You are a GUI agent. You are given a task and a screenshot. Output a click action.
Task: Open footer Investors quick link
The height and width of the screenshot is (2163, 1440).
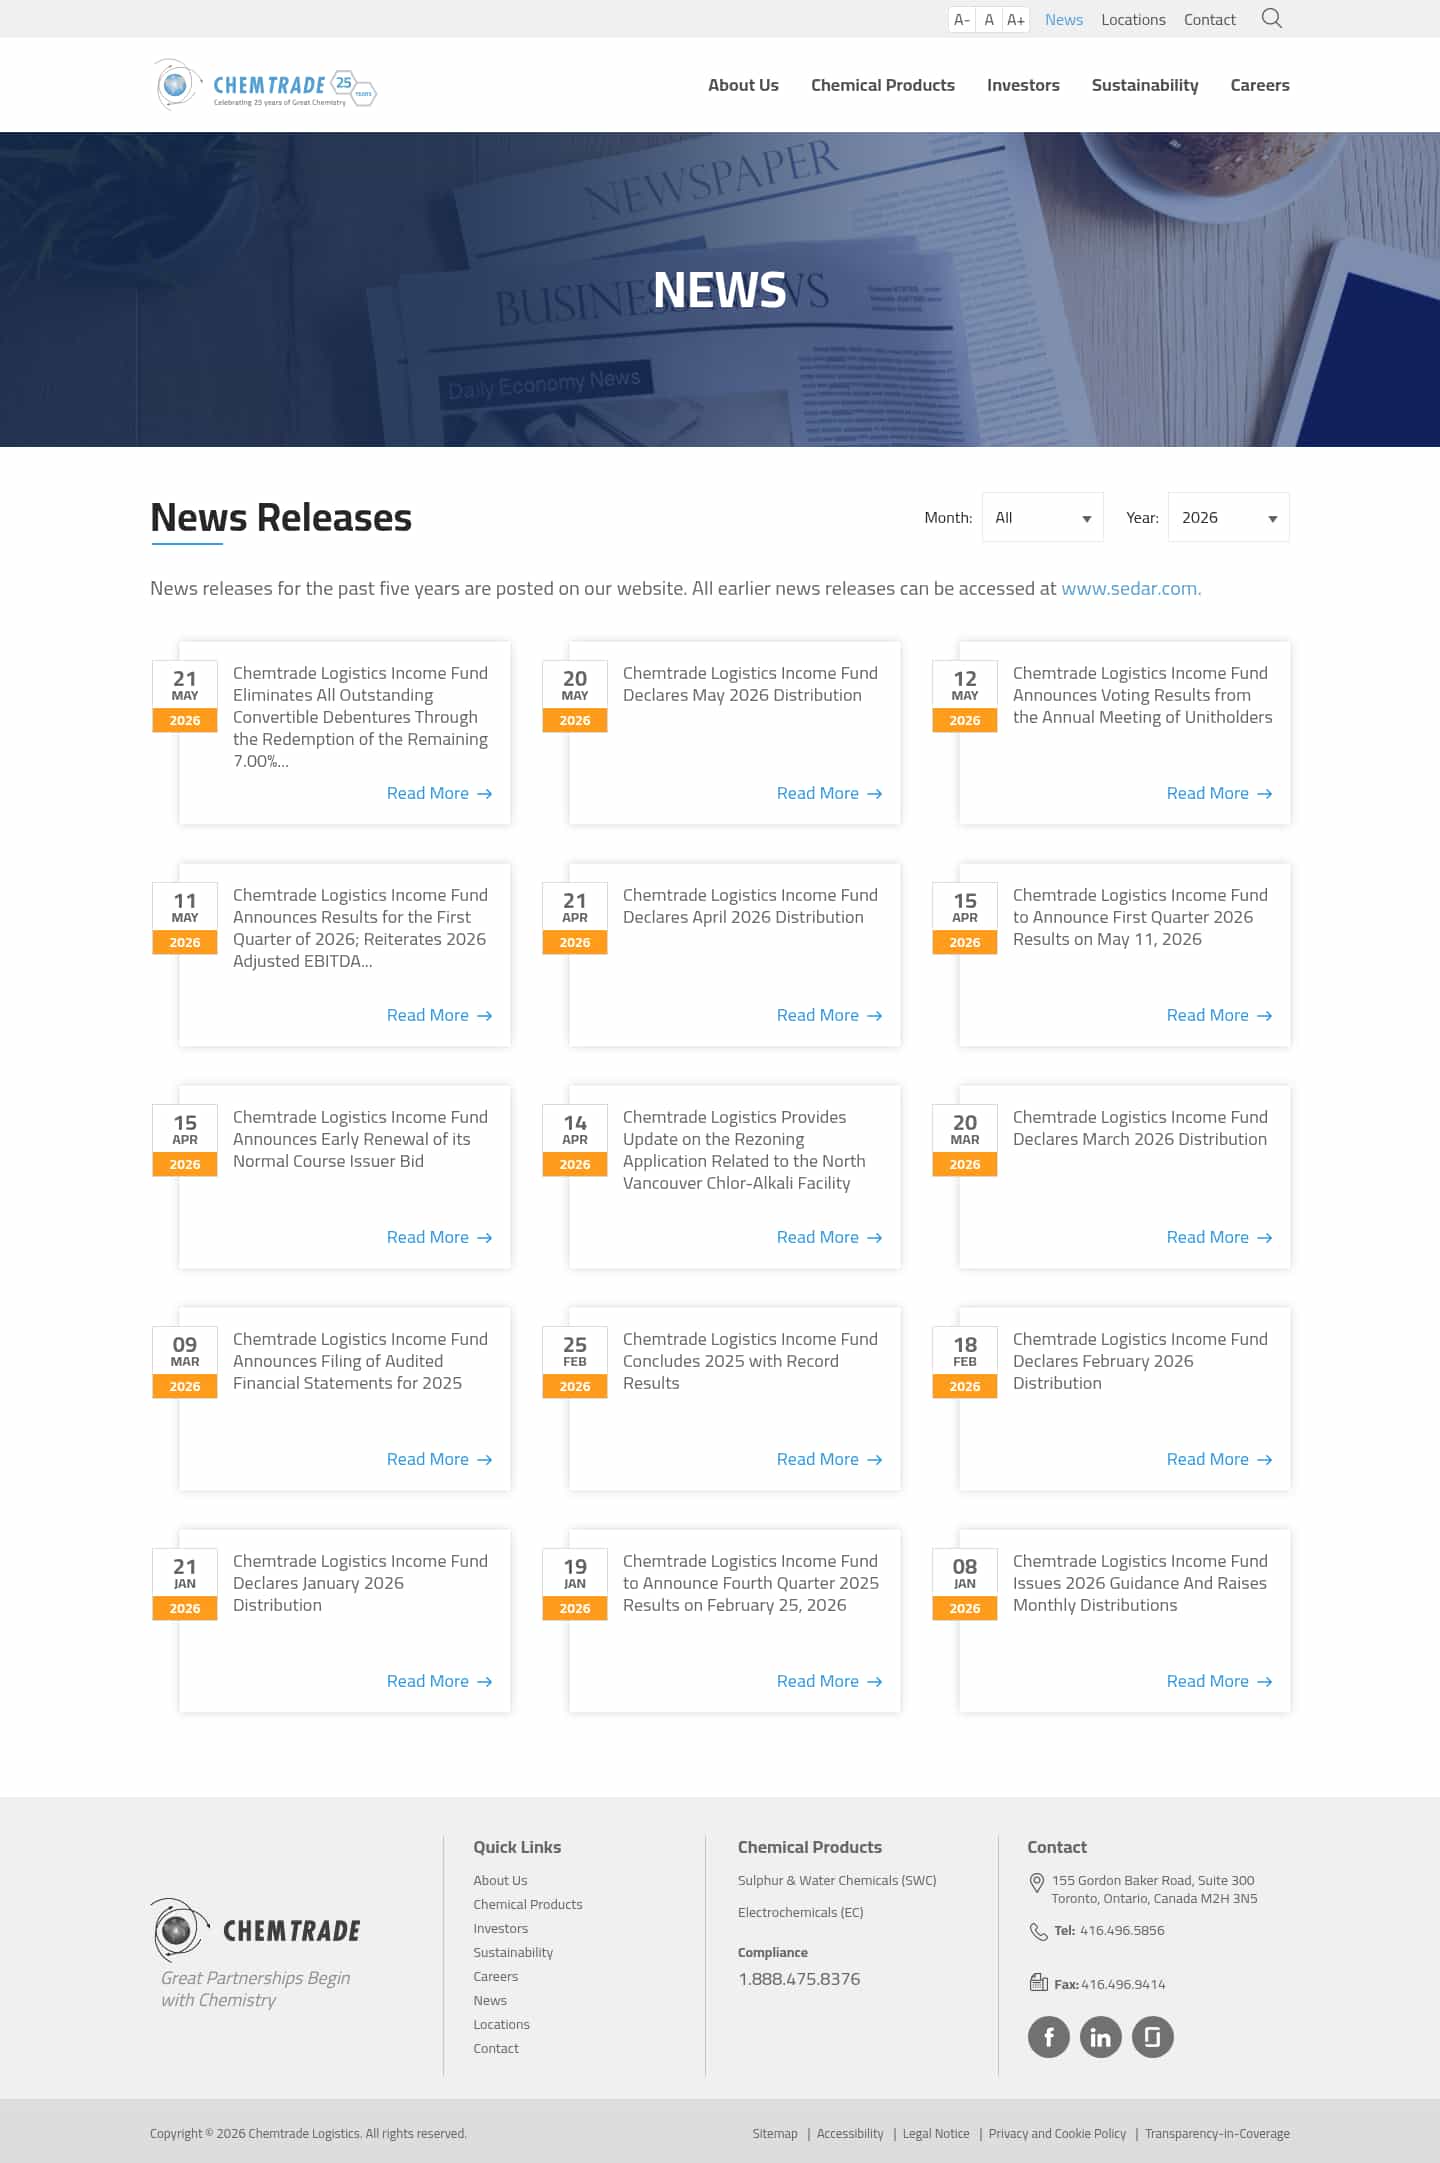click(x=501, y=1928)
